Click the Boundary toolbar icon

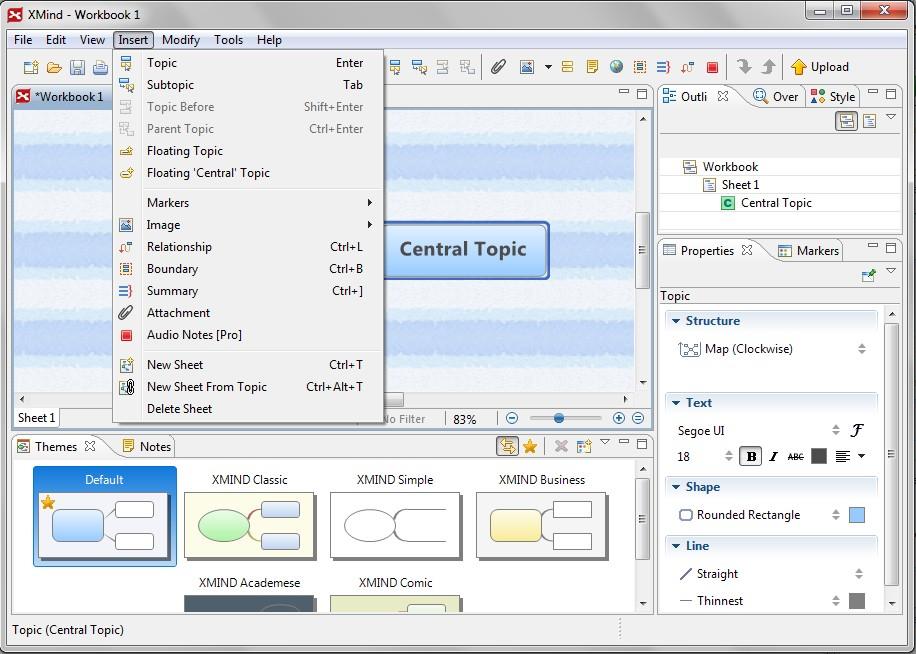point(640,67)
